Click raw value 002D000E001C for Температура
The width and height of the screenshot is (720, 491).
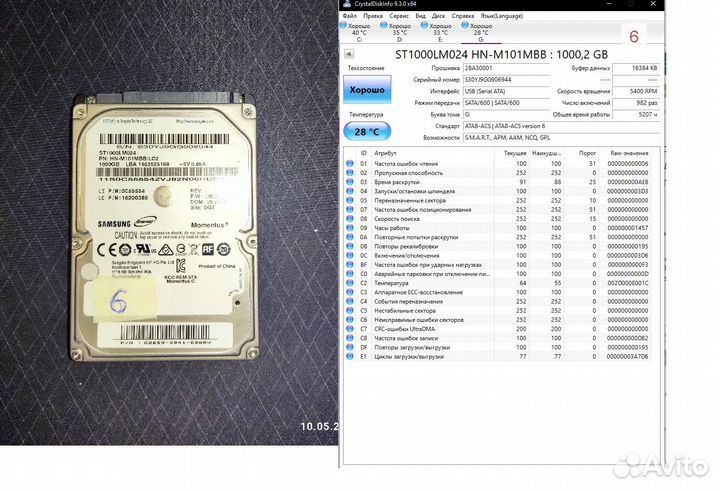[x=628, y=283]
